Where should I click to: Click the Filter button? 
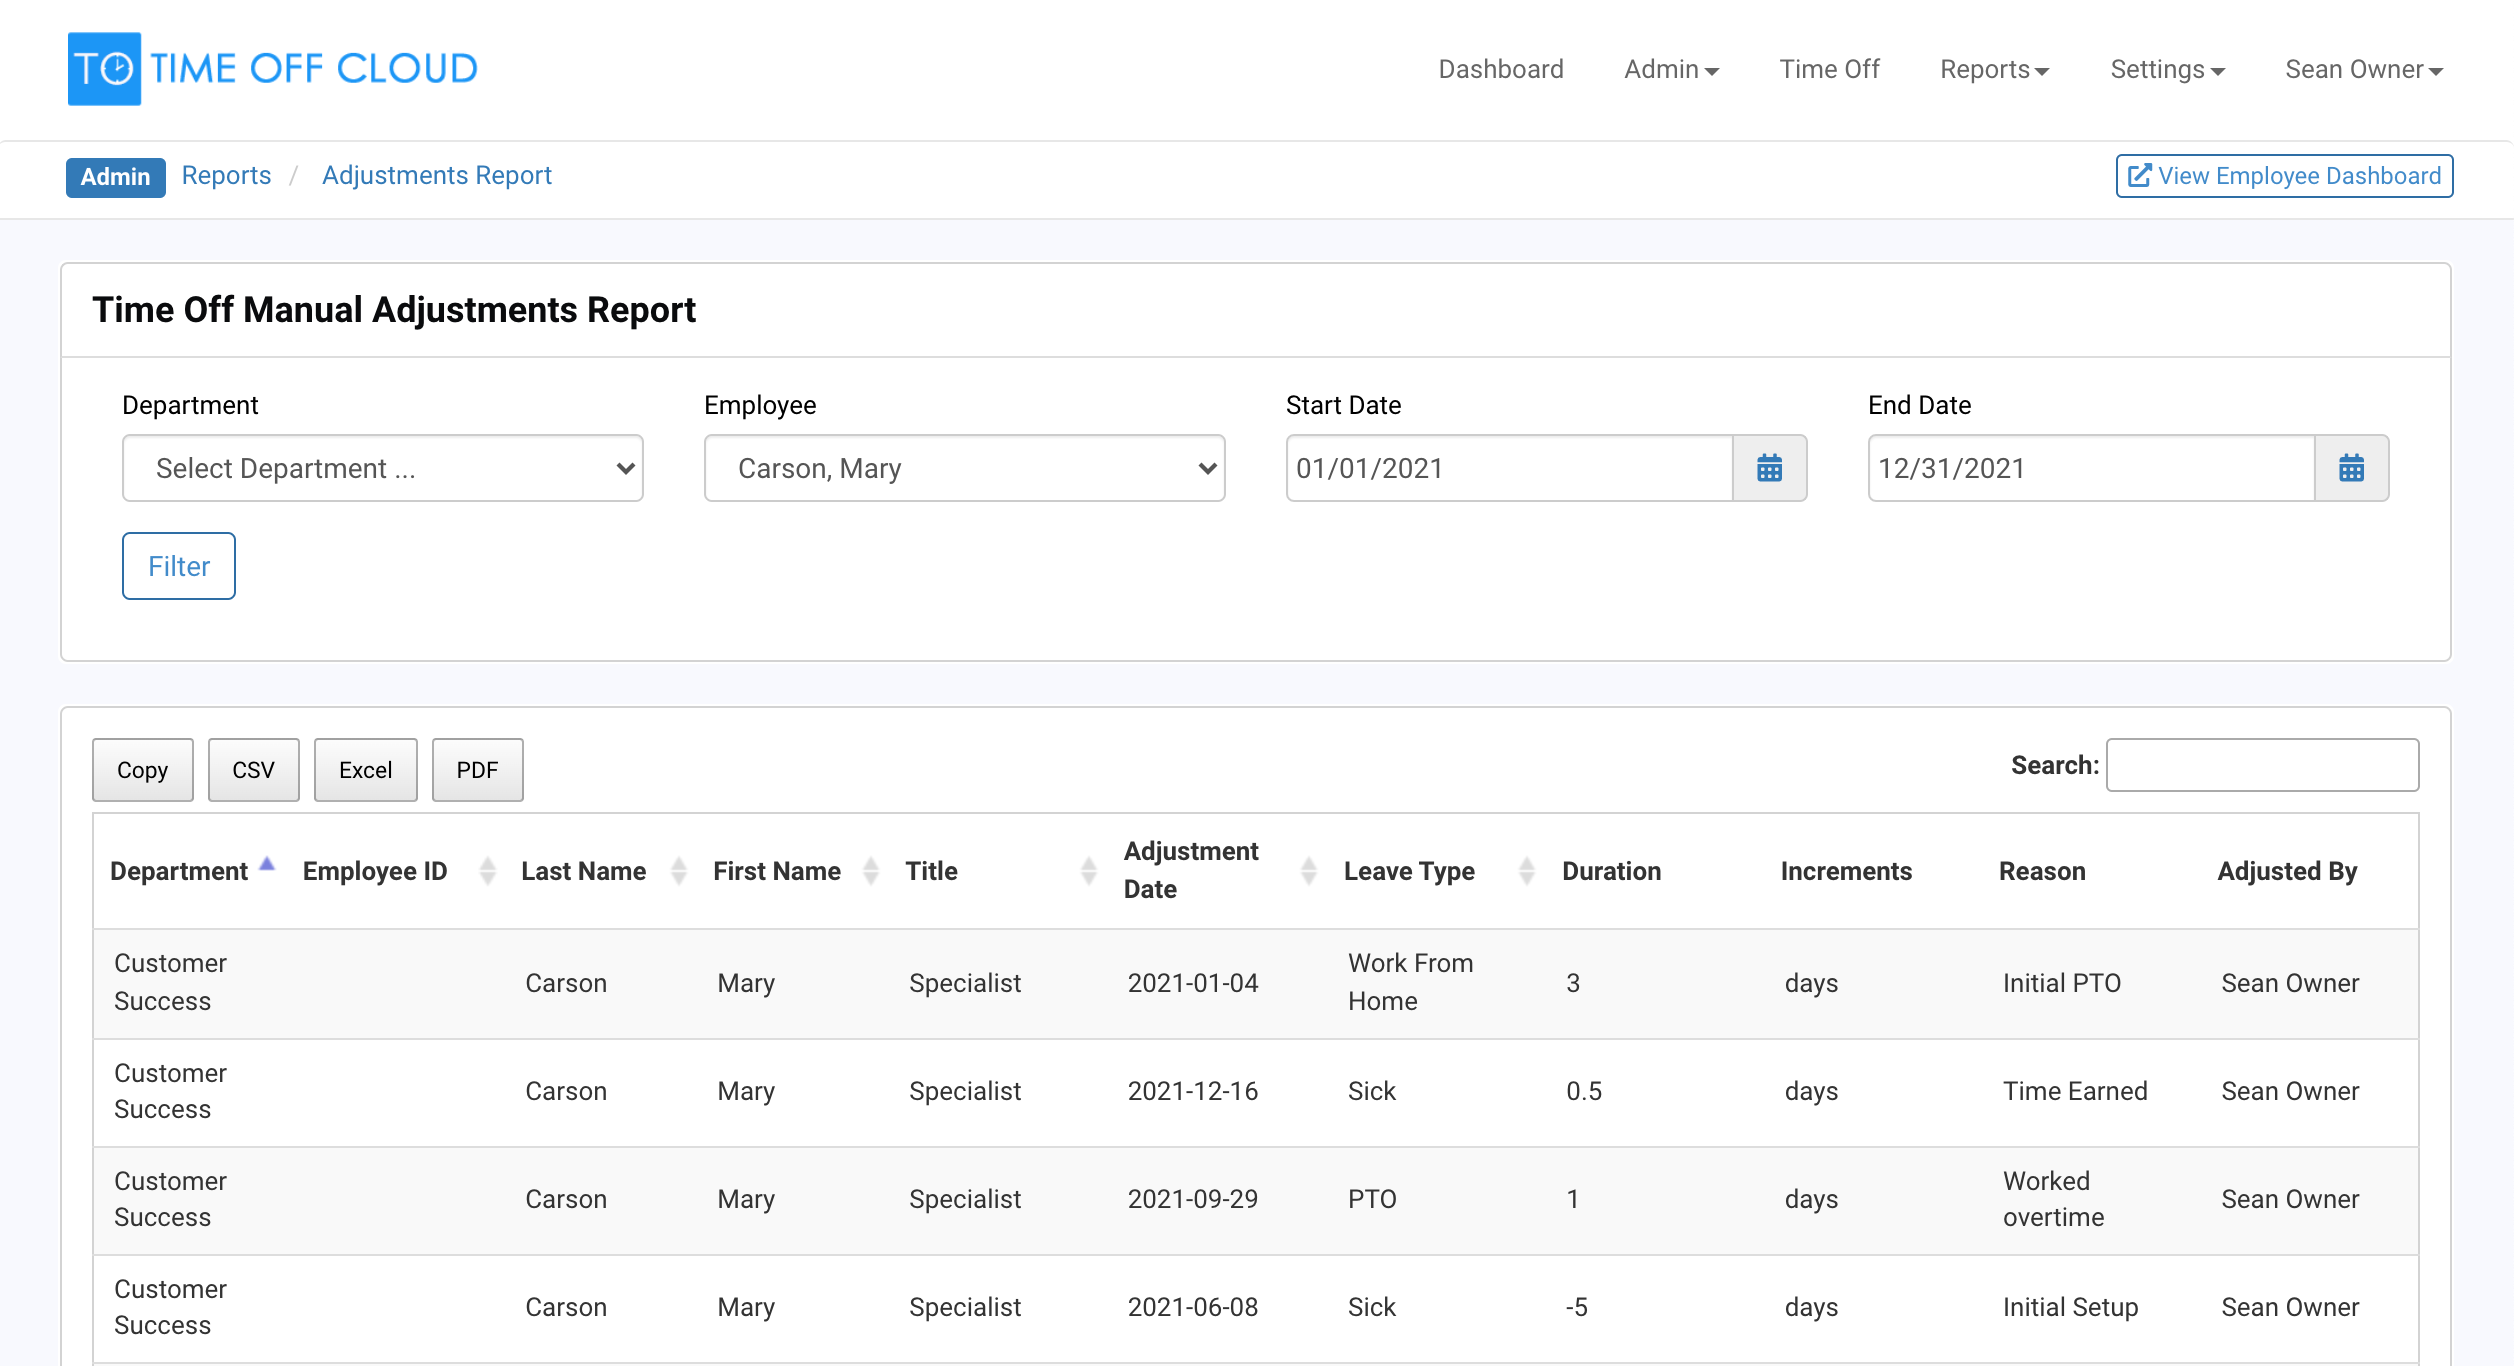click(179, 566)
